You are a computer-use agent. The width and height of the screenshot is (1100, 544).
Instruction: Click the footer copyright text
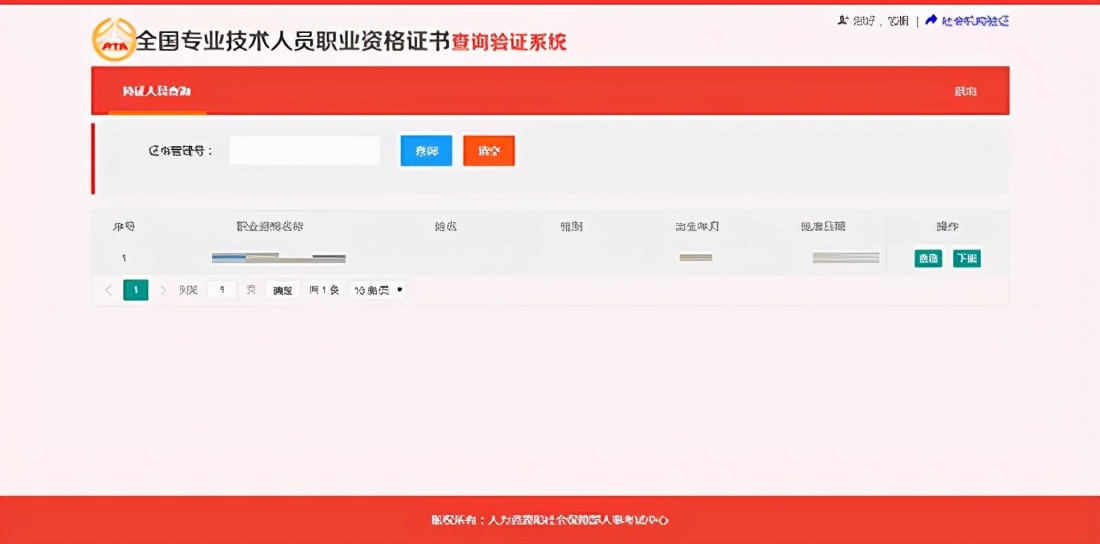(550, 520)
